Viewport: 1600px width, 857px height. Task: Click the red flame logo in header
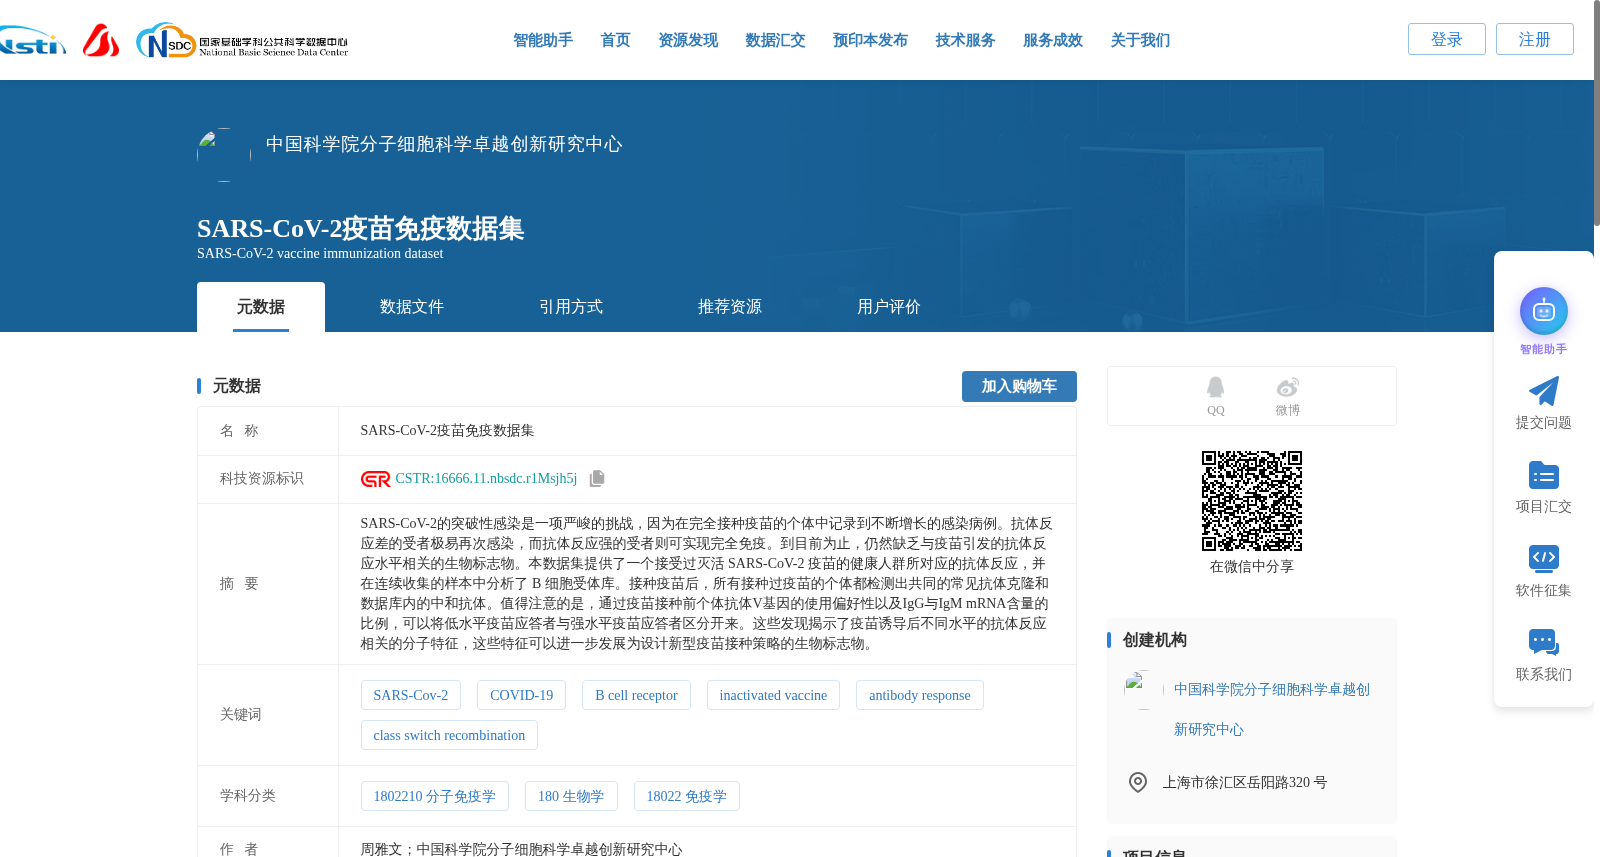[100, 41]
